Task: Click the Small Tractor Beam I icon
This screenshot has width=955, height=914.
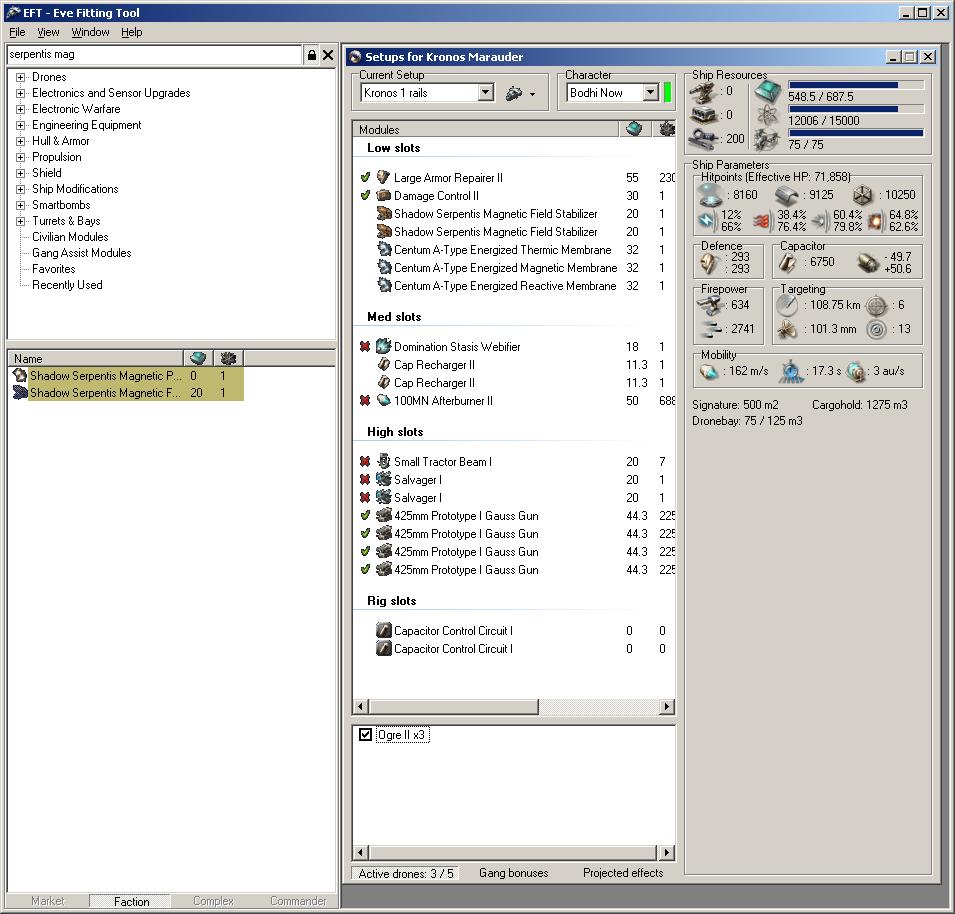Action: (x=383, y=462)
